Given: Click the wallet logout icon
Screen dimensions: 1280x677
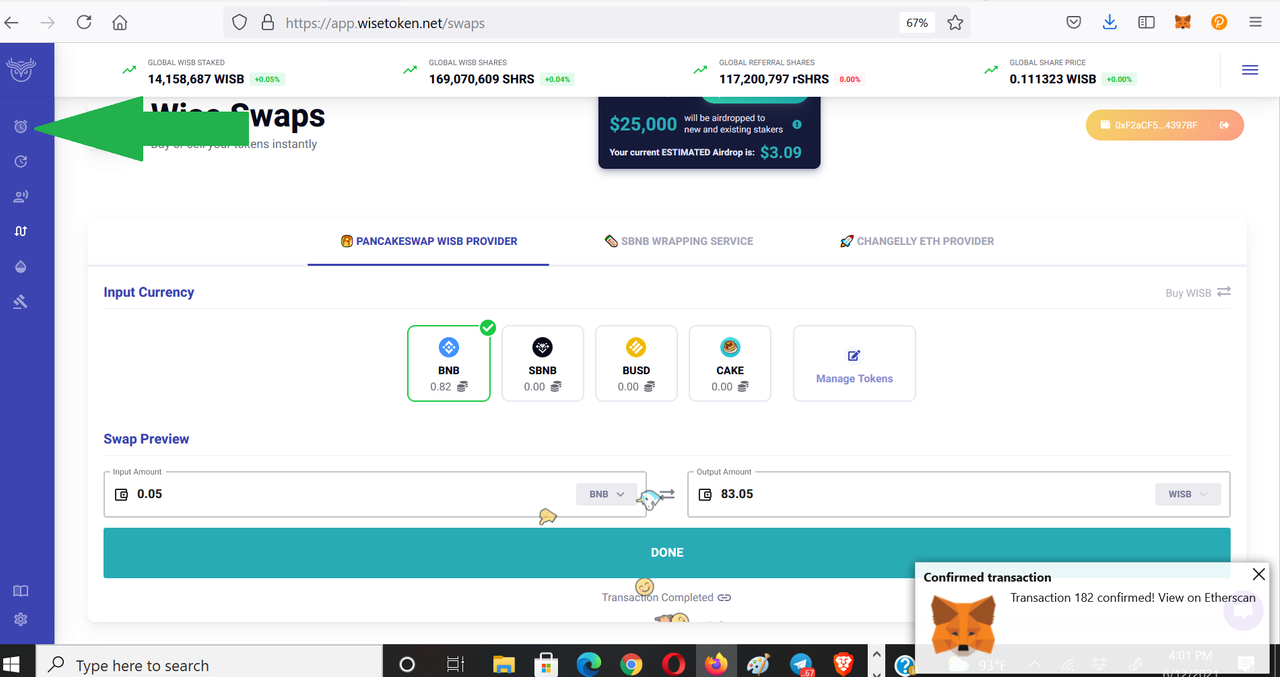Looking at the screenshot, I should click(1224, 125).
